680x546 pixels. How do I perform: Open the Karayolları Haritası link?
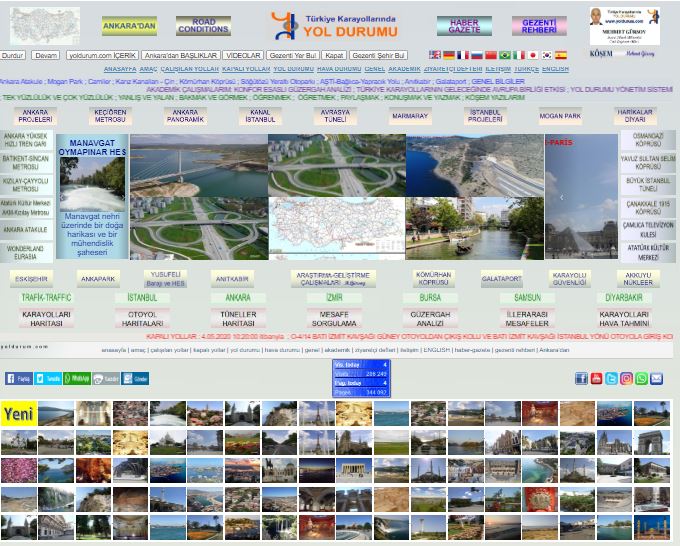46,319
